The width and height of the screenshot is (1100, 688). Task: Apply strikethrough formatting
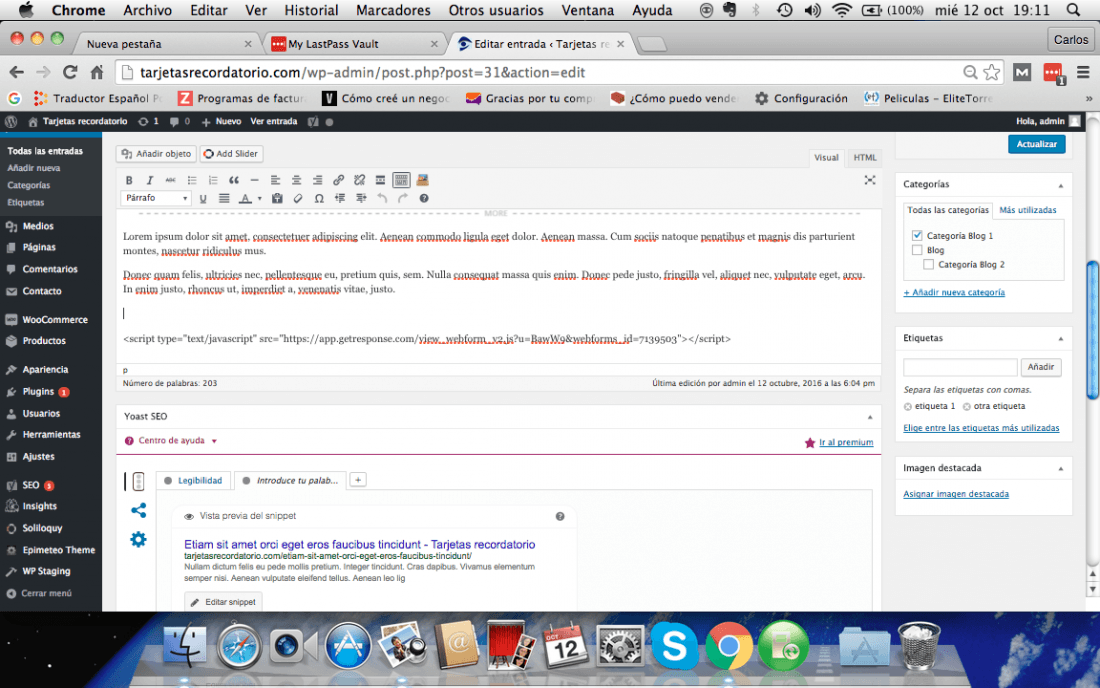pos(170,180)
